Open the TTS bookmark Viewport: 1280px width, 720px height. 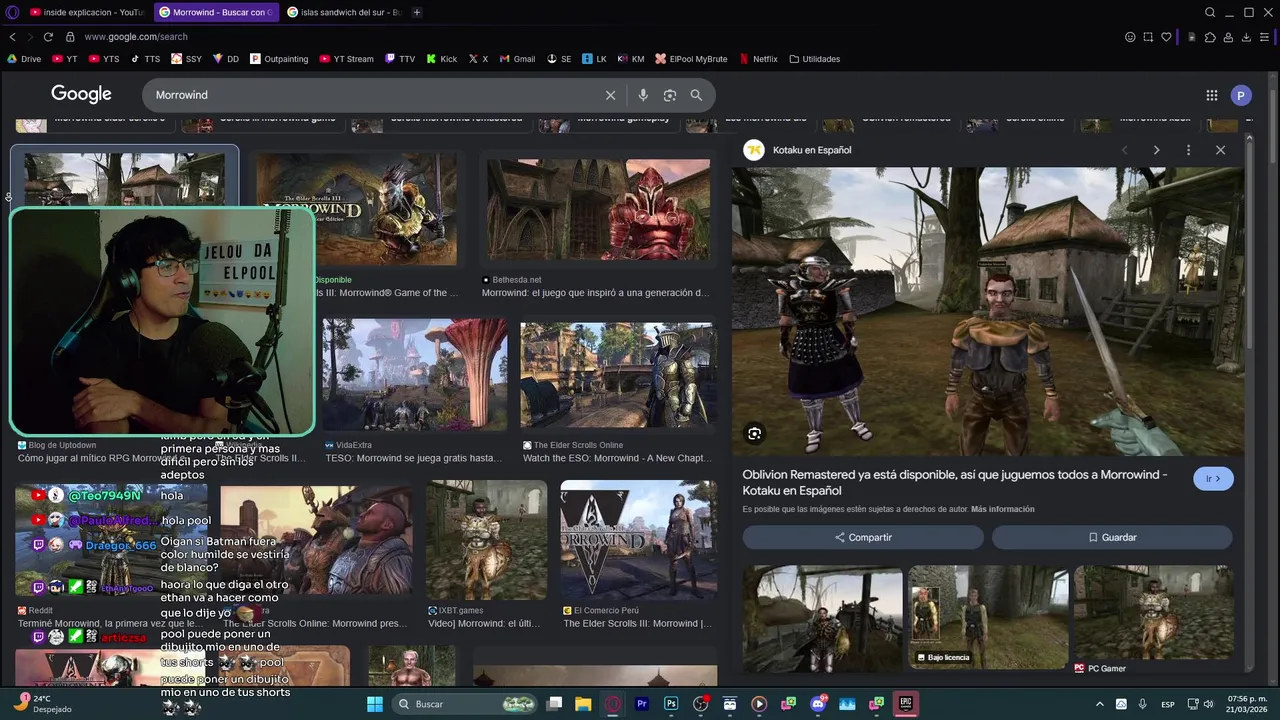coord(145,59)
